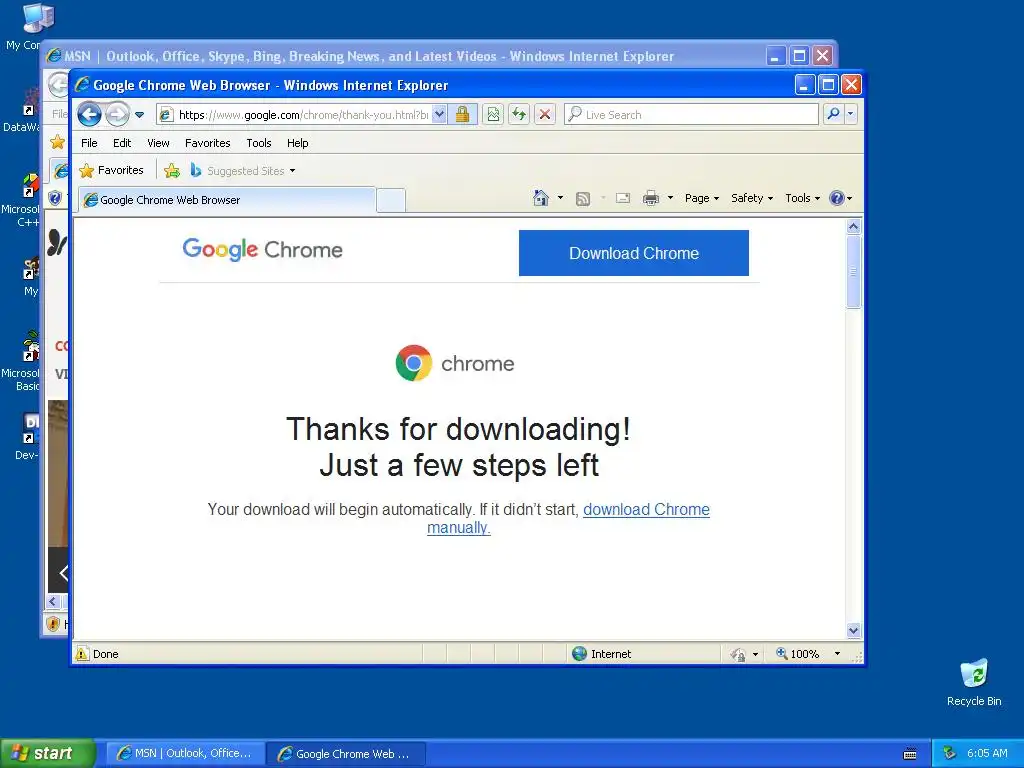Expand the address bar URL history dropdown
Viewport: 1024px width, 768px height.
tap(440, 115)
